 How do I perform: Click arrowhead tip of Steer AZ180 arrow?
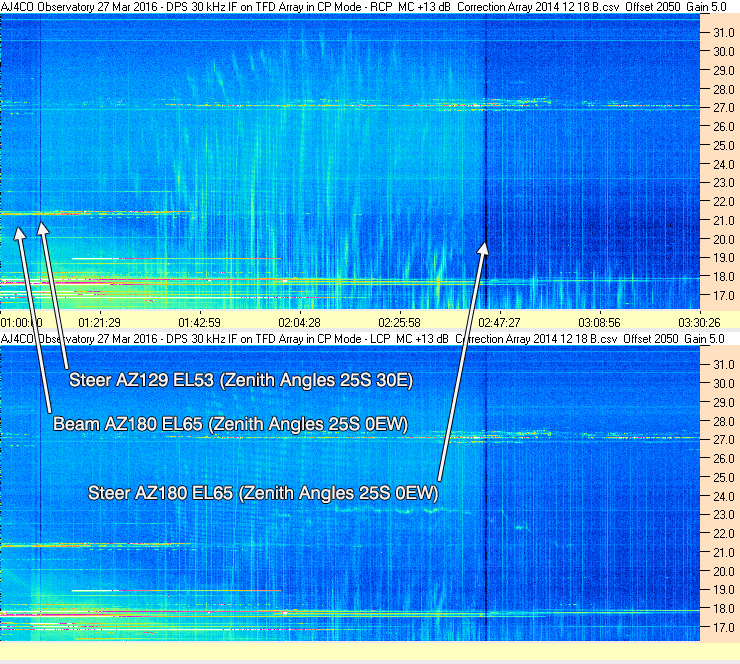click(485, 243)
